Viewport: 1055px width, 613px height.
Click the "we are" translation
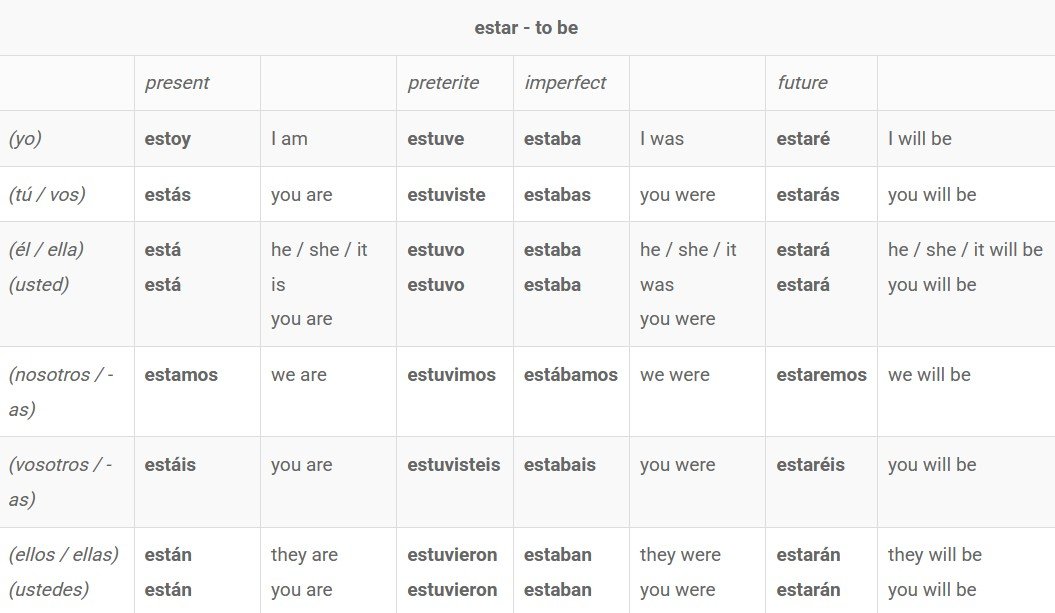coord(301,375)
